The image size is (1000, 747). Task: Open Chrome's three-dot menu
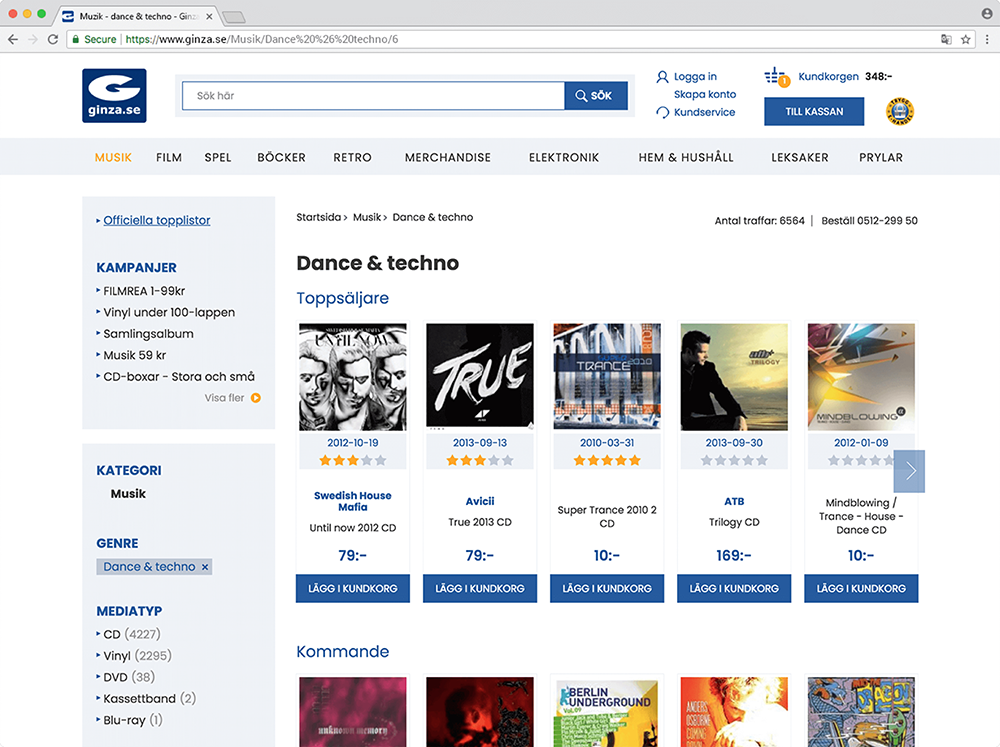click(x=987, y=40)
